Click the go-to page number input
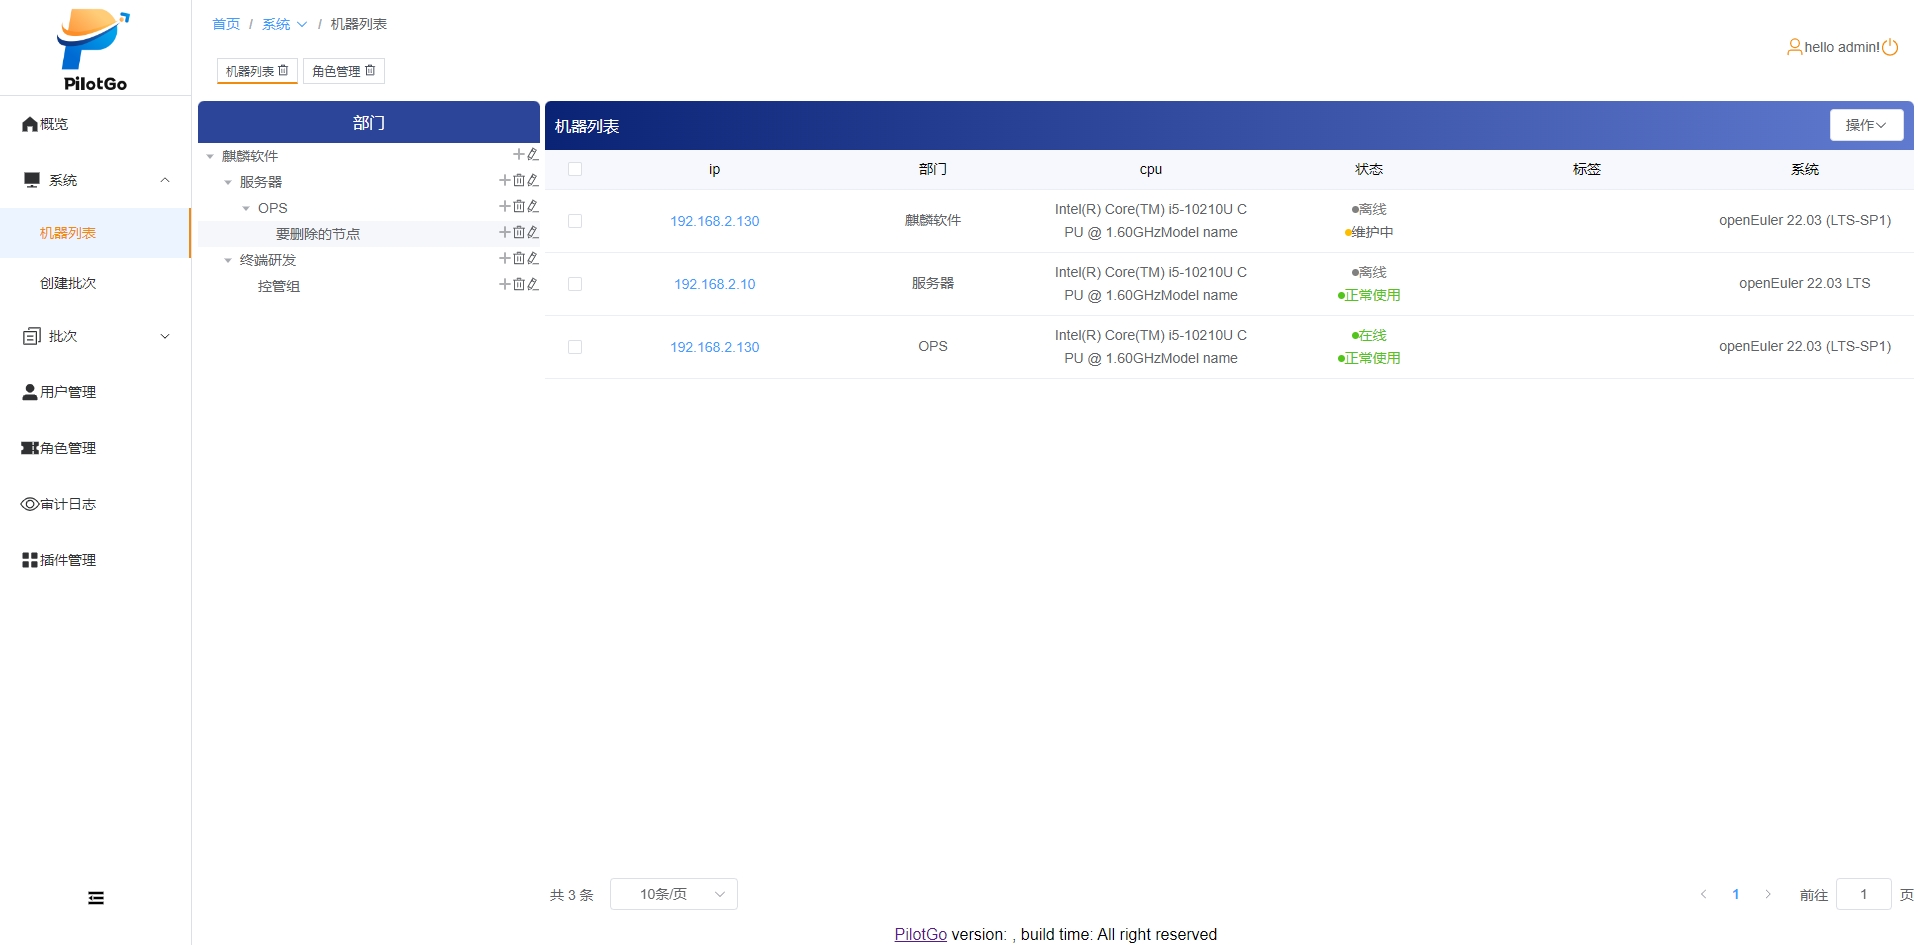The height and width of the screenshot is (945, 1920). point(1862,894)
